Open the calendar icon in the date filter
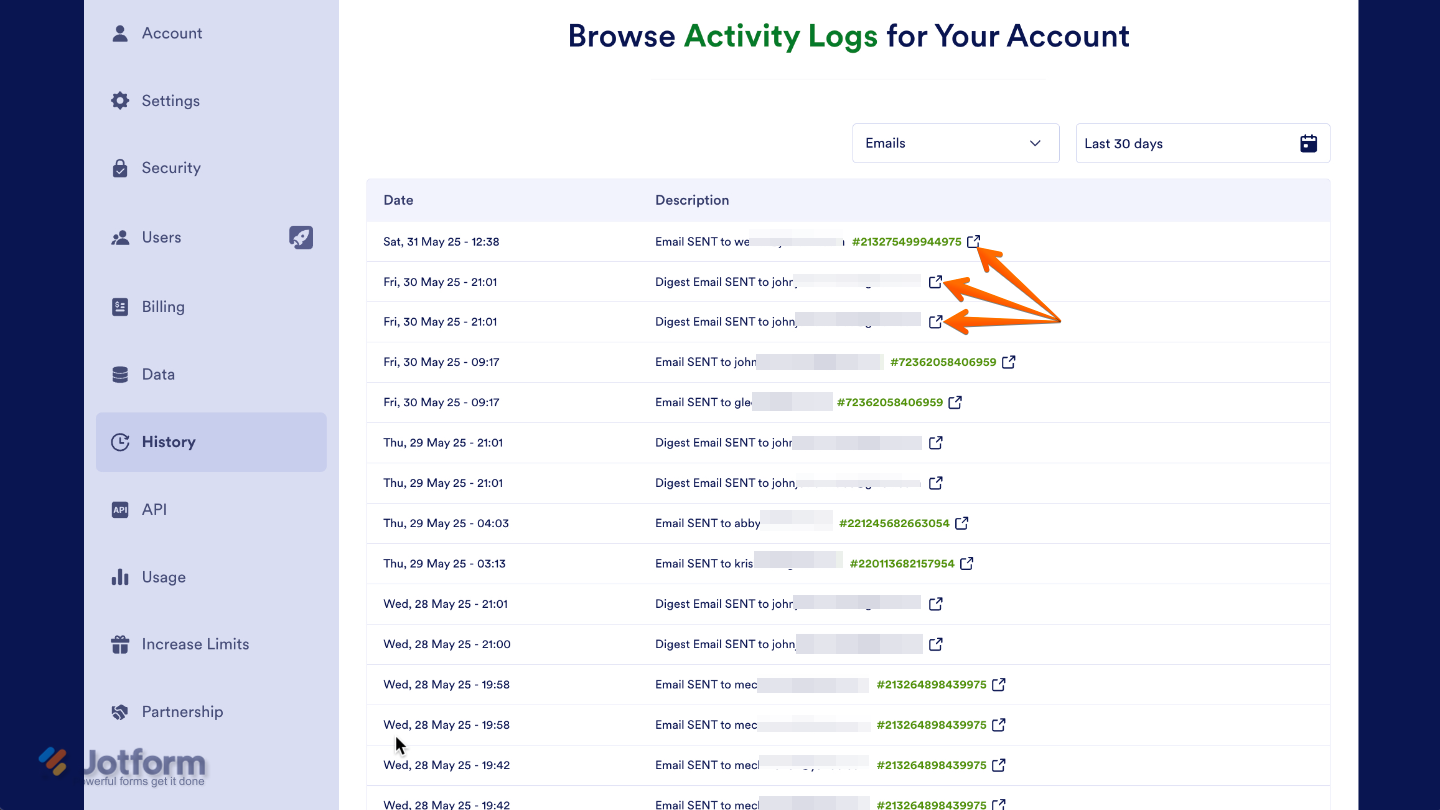The width and height of the screenshot is (1440, 810). tap(1308, 143)
